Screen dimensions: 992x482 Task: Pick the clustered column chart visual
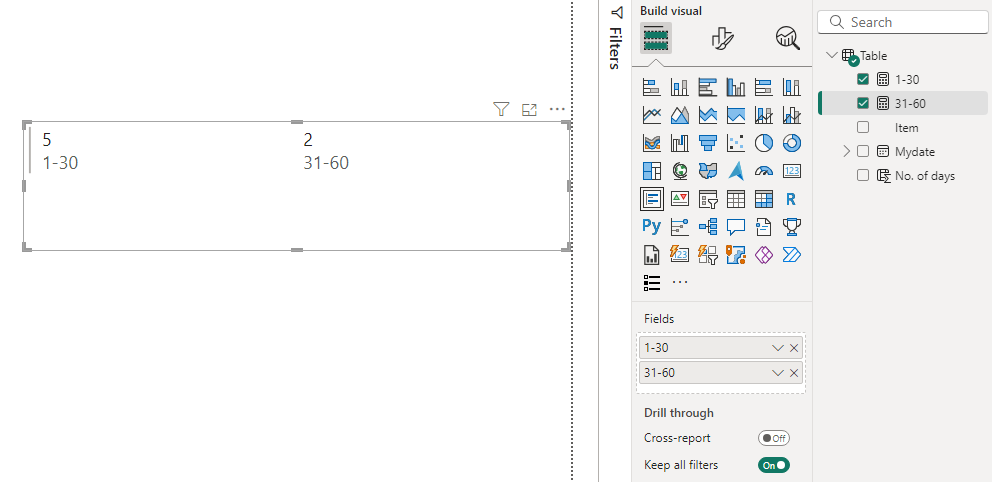pyautogui.click(x=736, y=87)
